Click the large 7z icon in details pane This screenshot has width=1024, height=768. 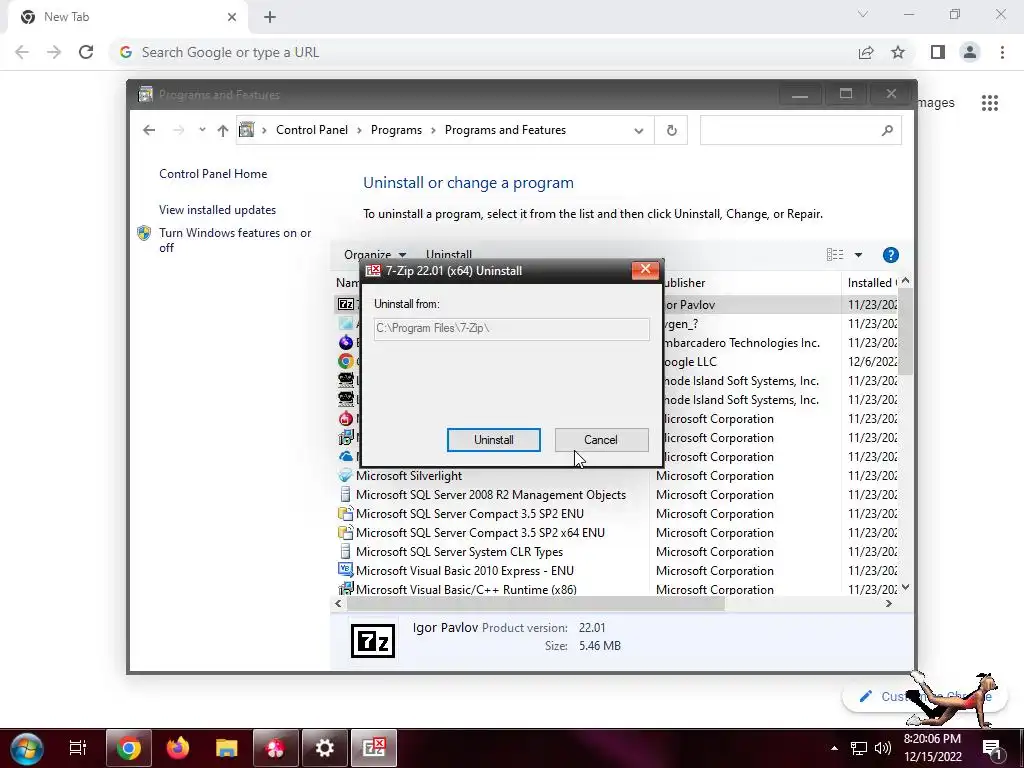click(373, 641)
